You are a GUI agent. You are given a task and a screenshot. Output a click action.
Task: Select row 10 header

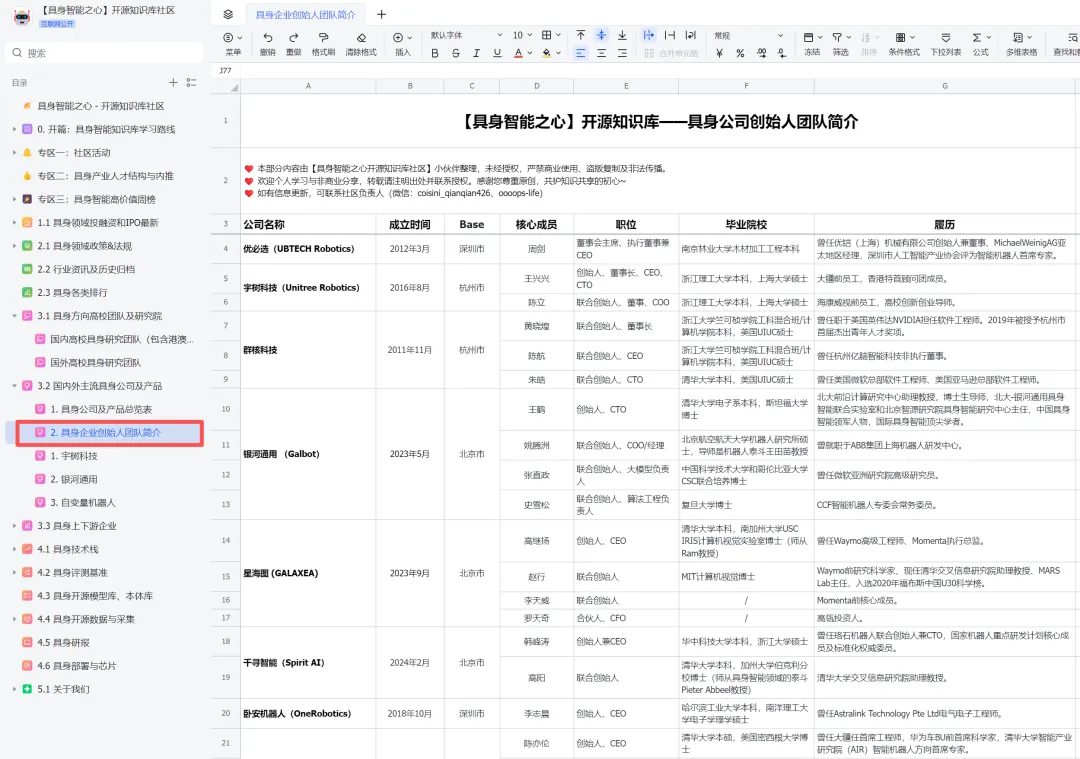(x=225, y=409)
